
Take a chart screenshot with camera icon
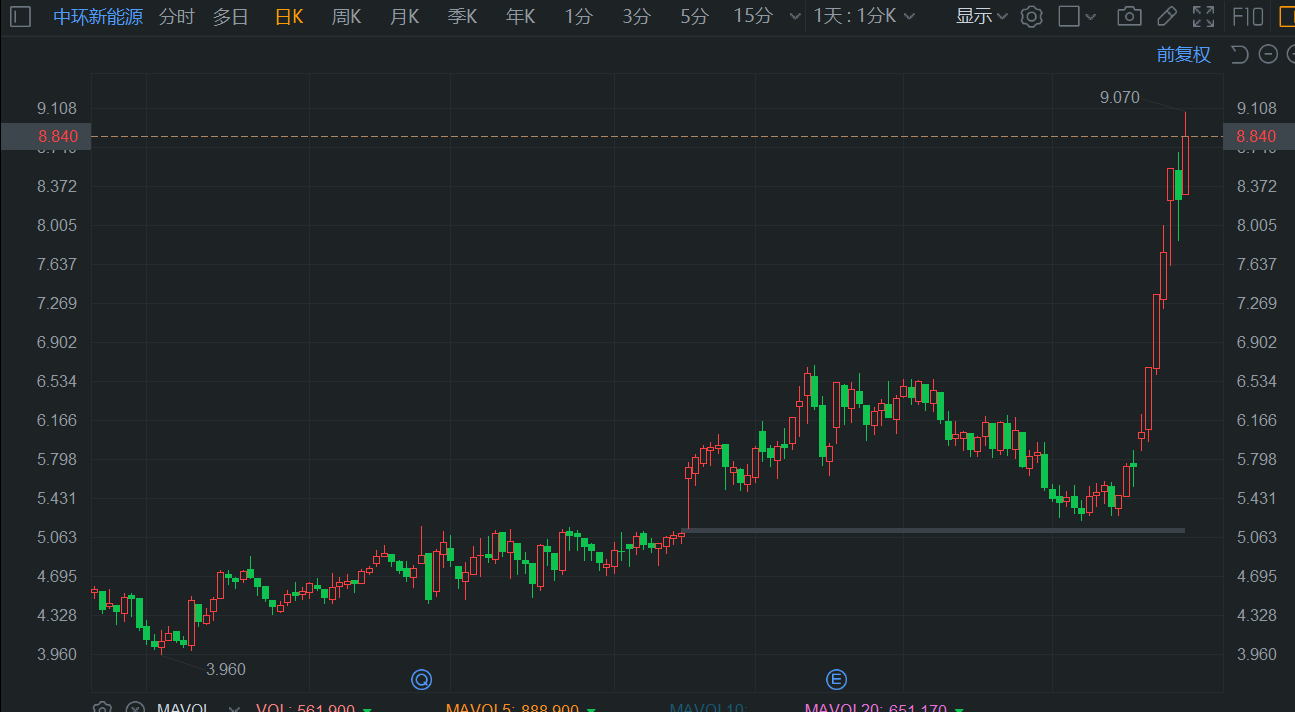pyautogui.click(x=1130, y=16)
